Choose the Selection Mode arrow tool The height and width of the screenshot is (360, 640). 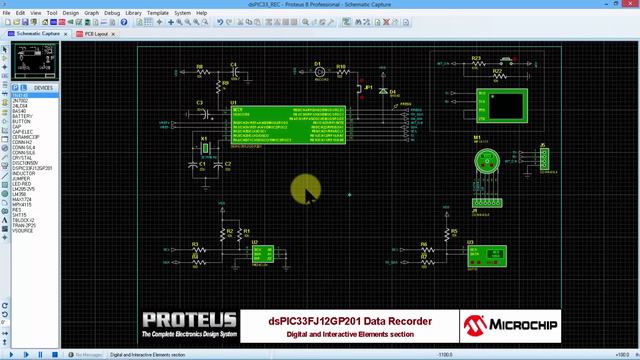tap(4, 49)
